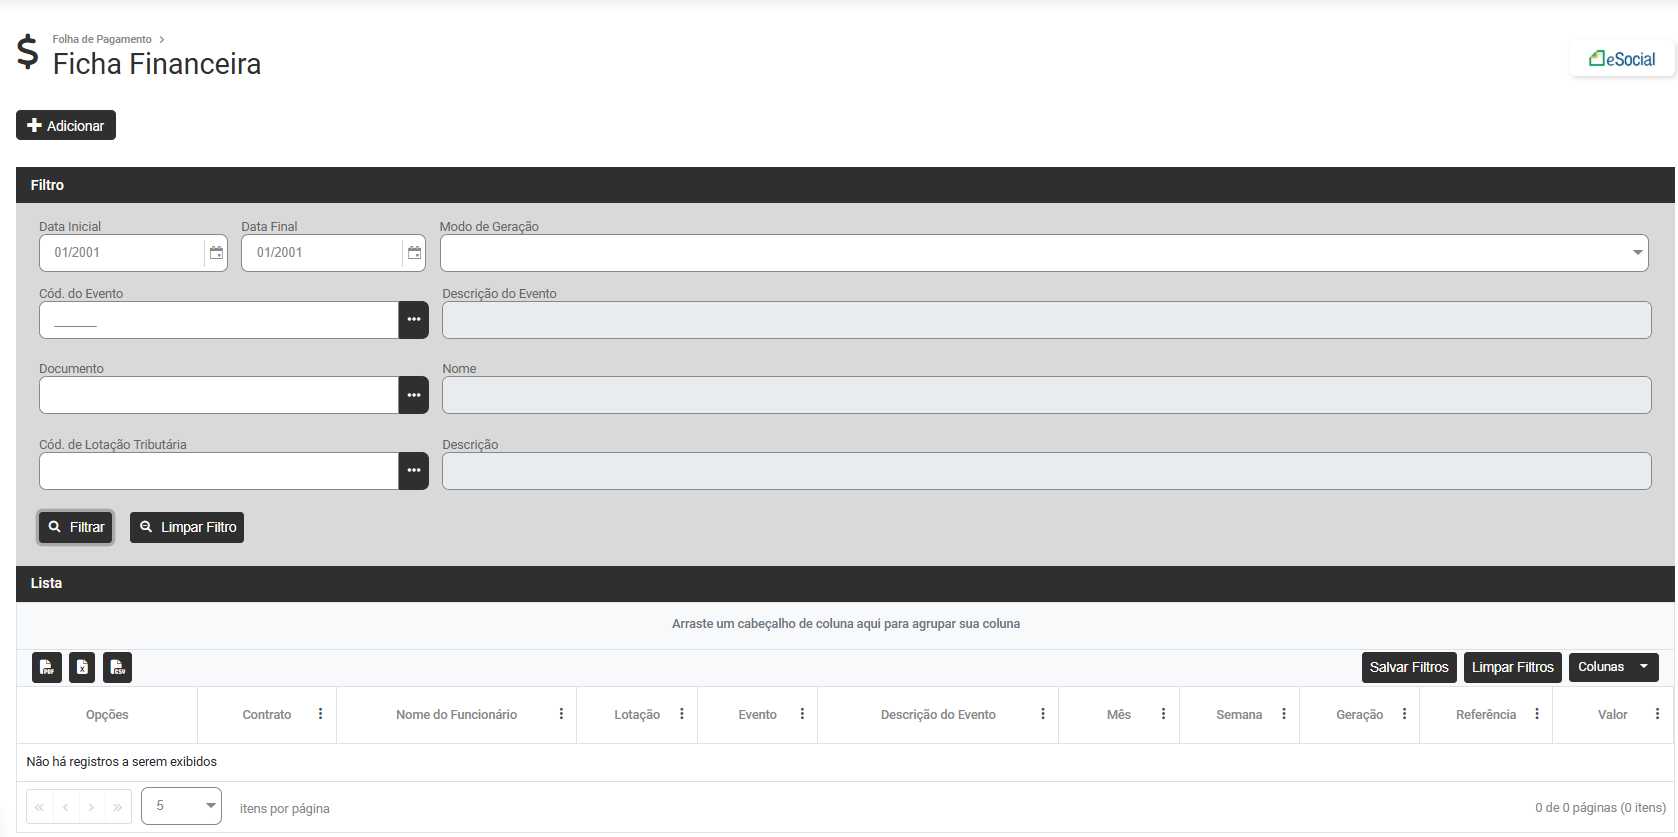Go to first page of results
The image size is (1678, 837).
(x=40, y=807)
